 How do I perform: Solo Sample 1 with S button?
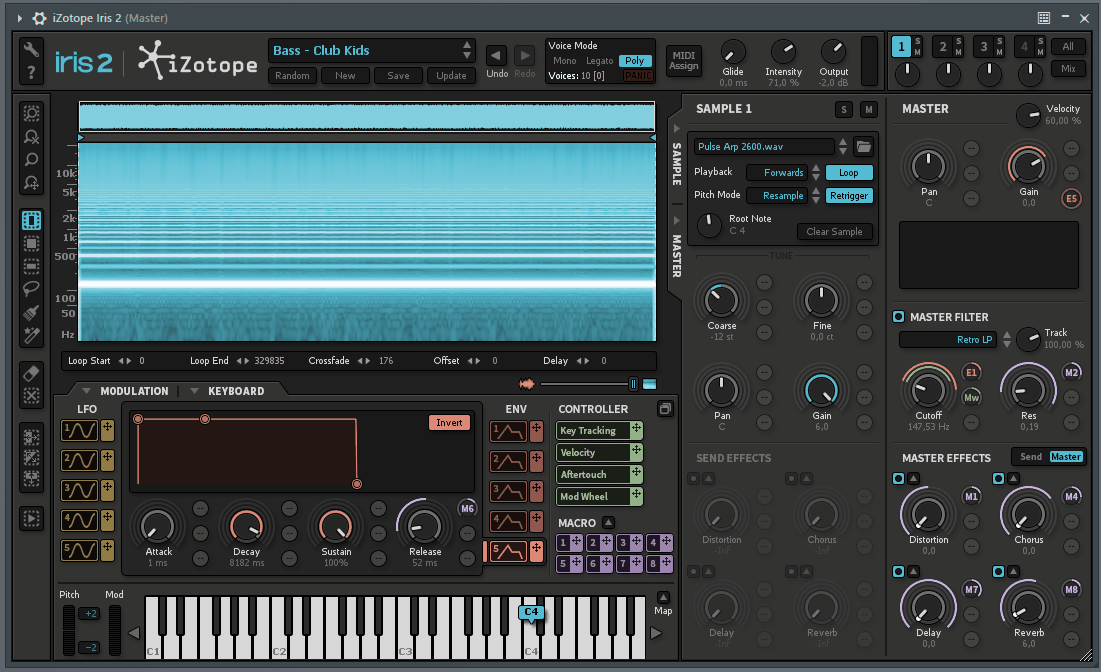point(844,110)
